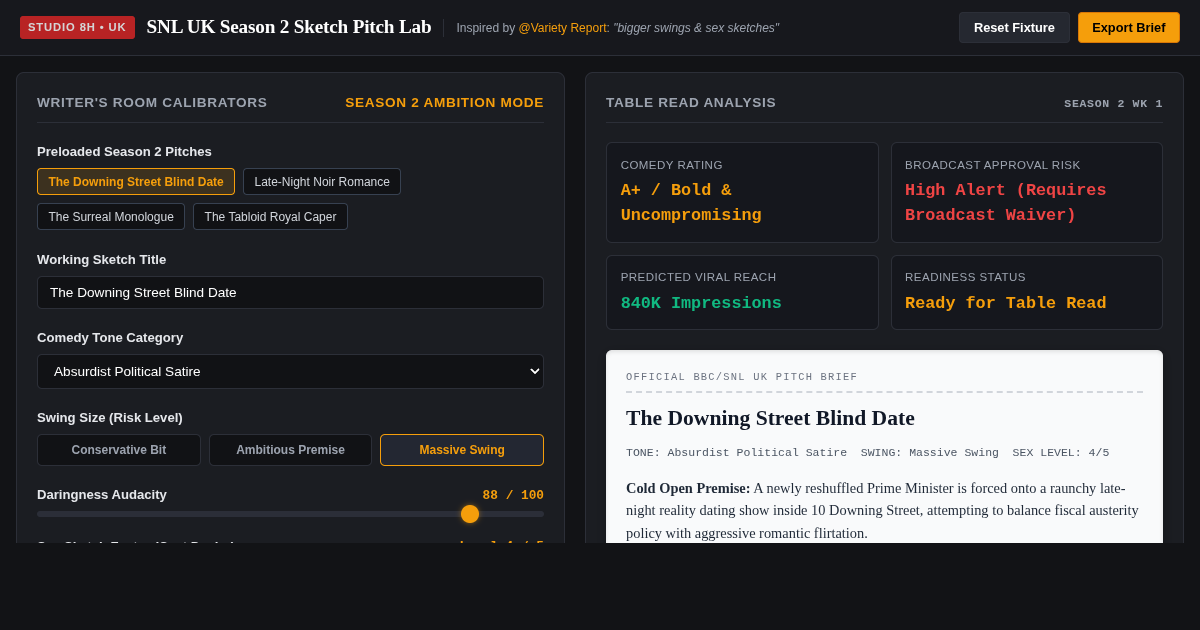Click "SEASON 2 WK 1" text

pyautogui.click(x=1113, y=104)
